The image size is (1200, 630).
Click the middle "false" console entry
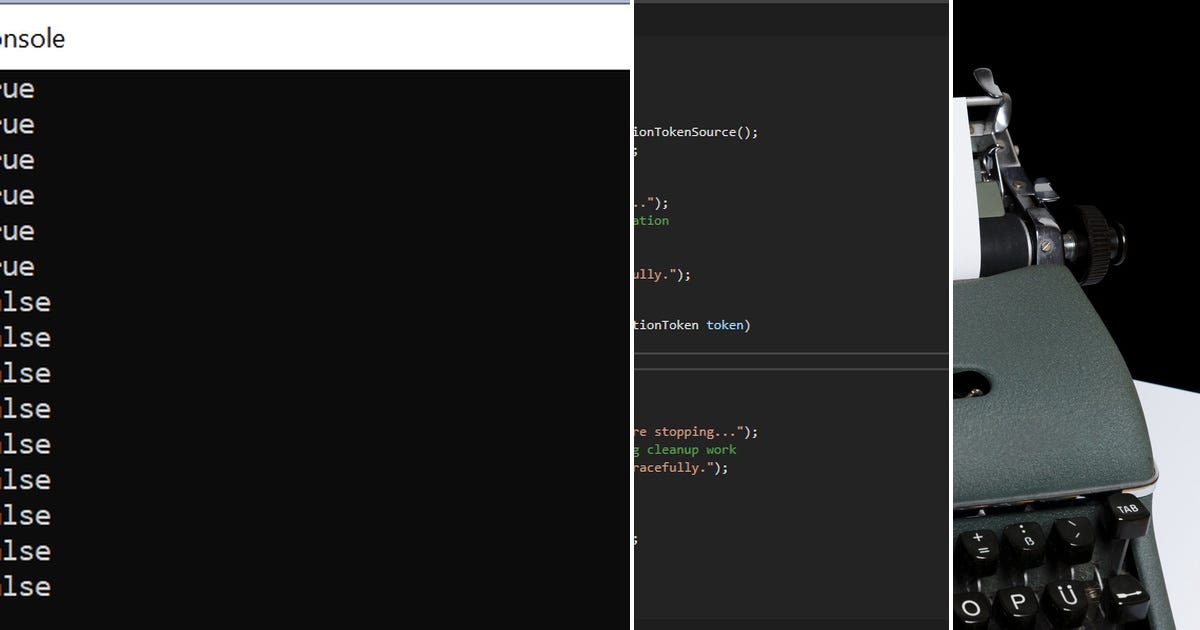point(27,444)
